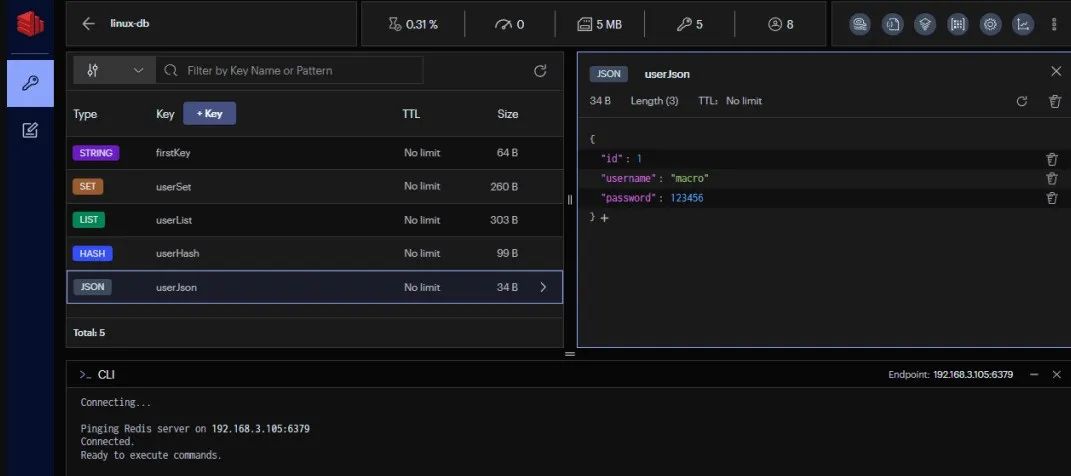Click the Filter by Key Name input
Screen dimensions: 1071x476
(290, 70)
